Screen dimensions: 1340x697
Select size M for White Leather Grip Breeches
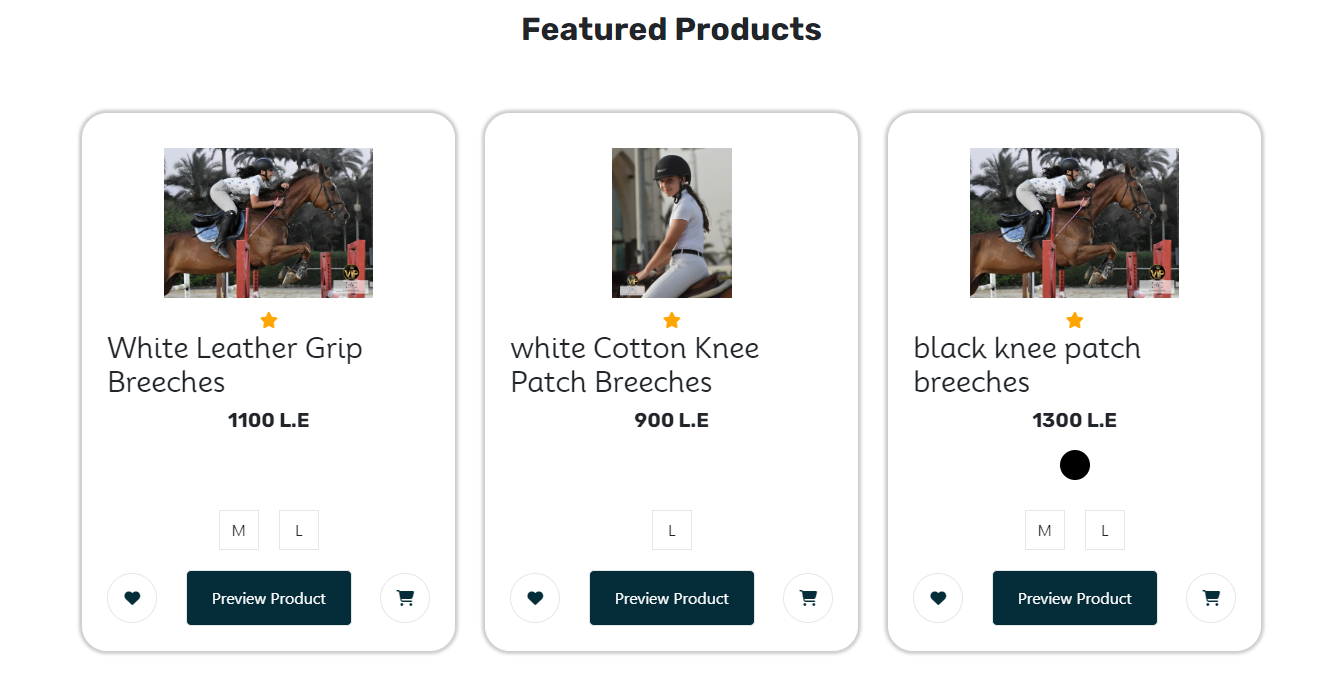pyautogui.click(x=239, y=530)
